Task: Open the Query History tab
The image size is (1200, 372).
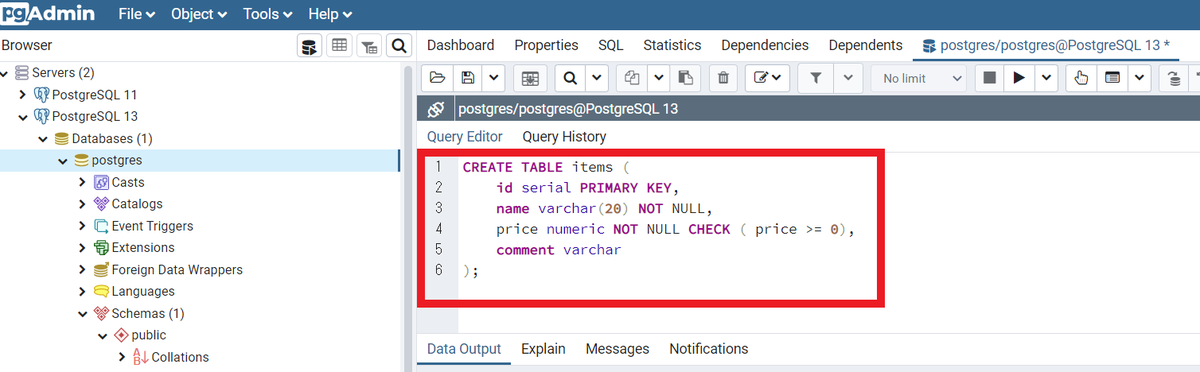Action: point(564,136)
